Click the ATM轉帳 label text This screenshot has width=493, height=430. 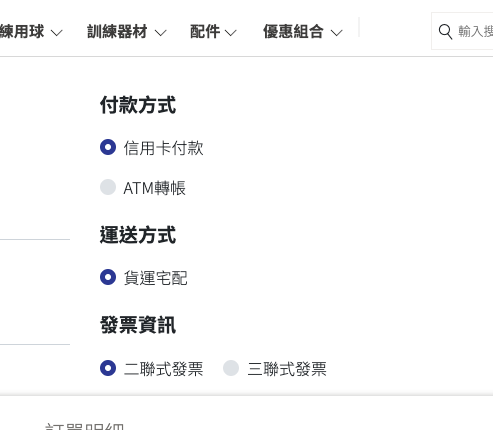154,188
